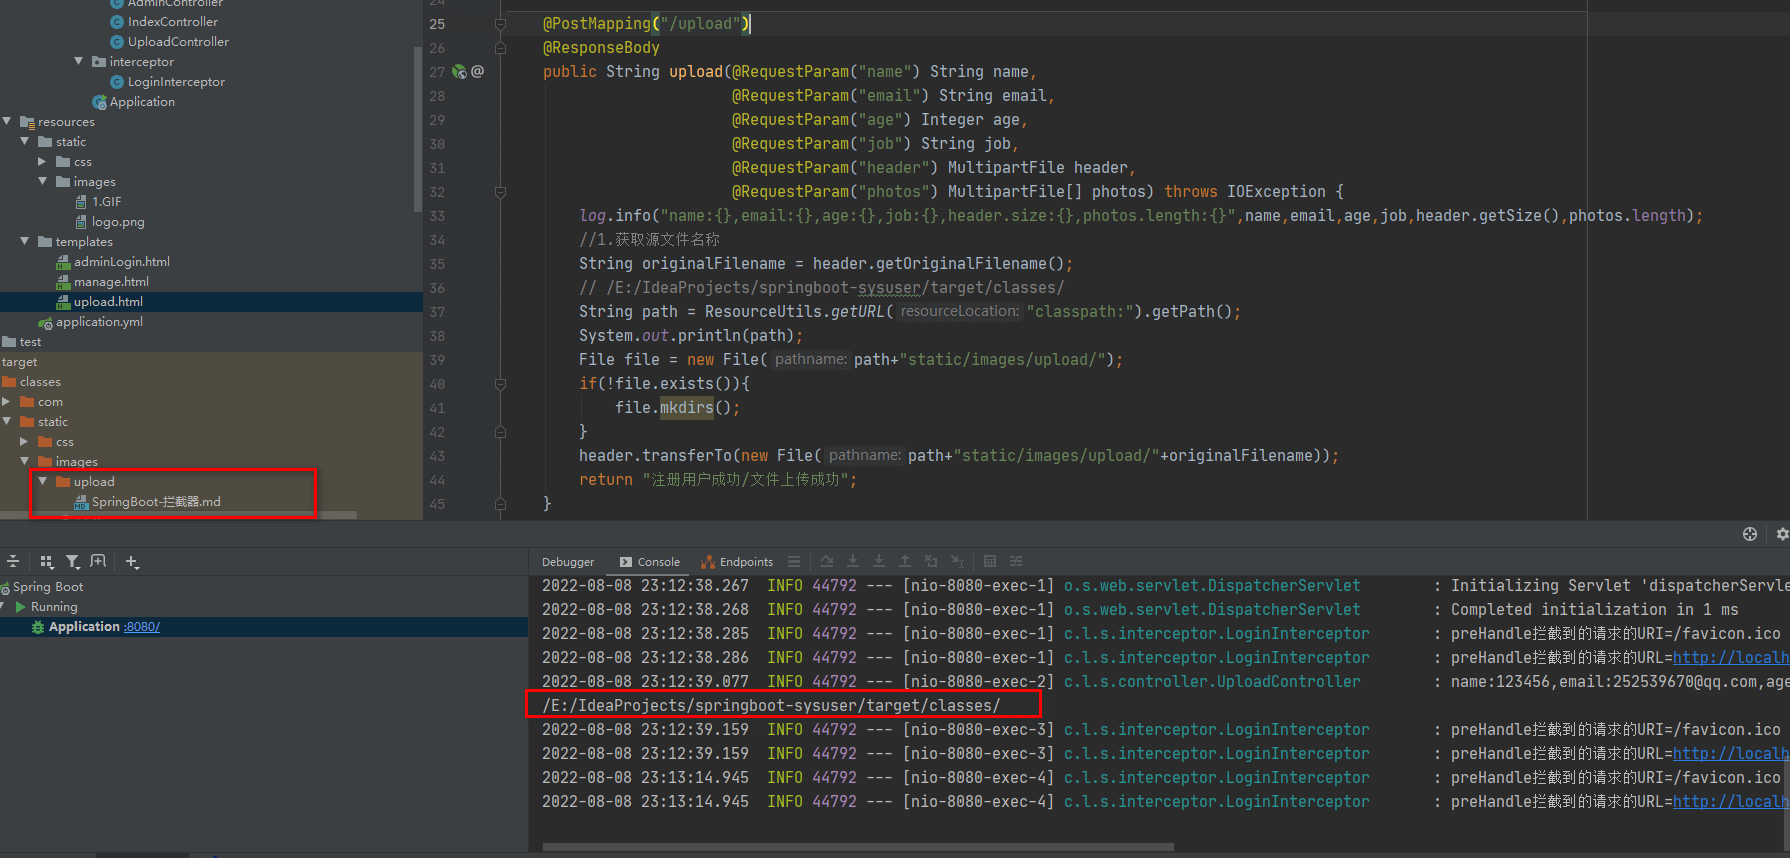Expand the css folder under target static

[24, 441]
